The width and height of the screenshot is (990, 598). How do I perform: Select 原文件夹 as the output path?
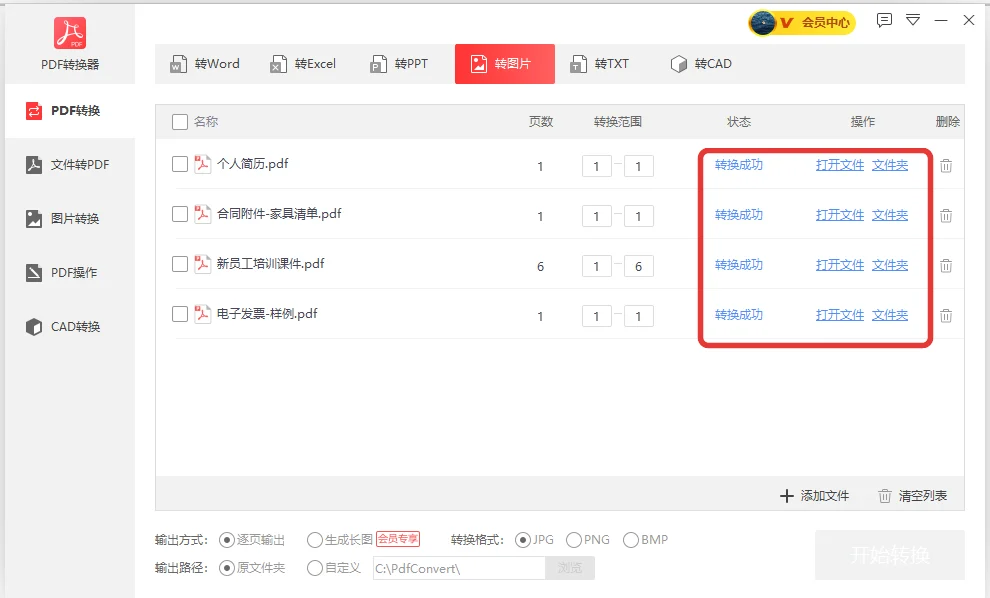pyautogui.click(x=227, y=568)
